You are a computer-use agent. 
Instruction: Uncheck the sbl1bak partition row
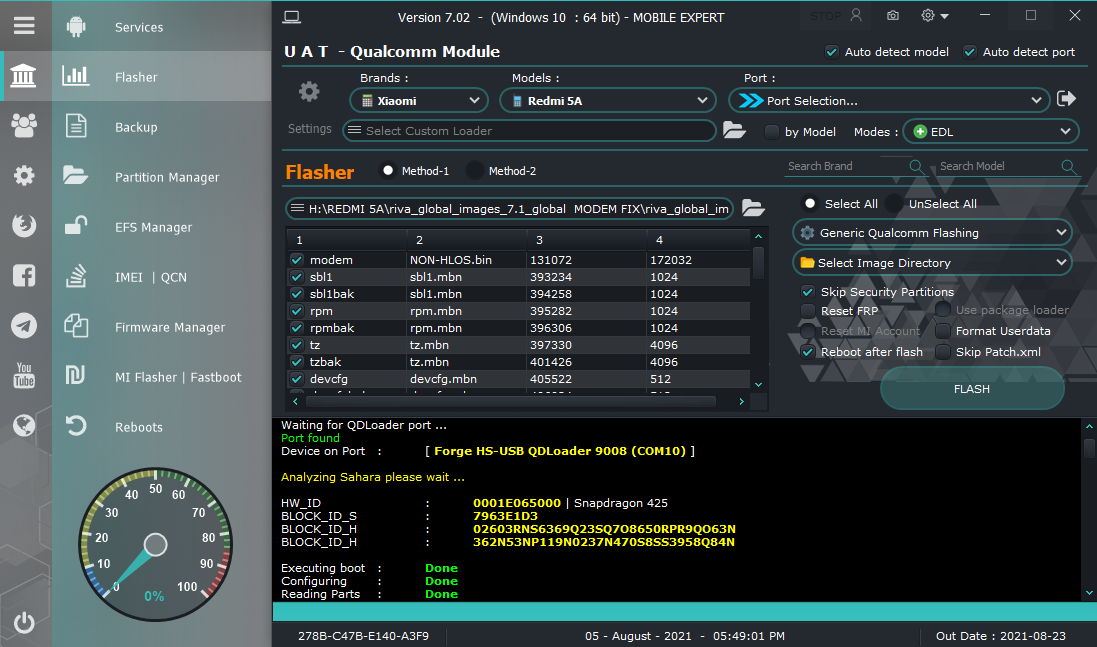pos(297,294)
